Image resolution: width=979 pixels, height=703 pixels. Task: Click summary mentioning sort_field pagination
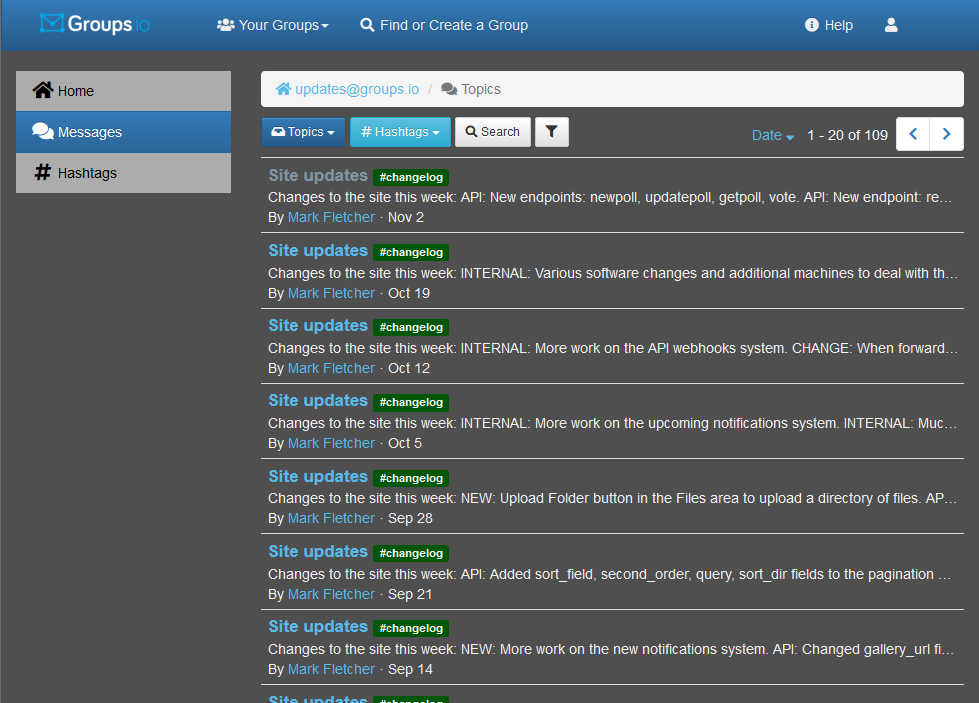click(610, 574)
